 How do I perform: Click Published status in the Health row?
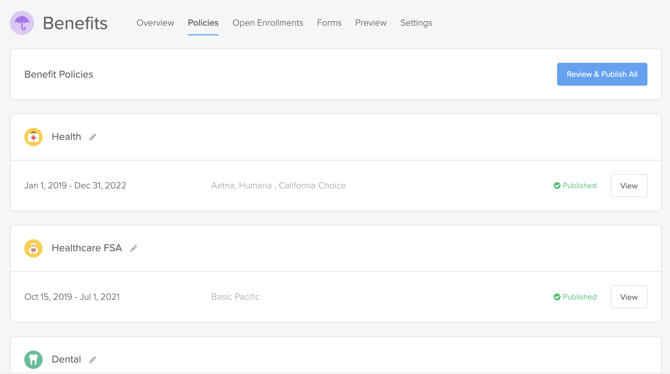point(579,186)
